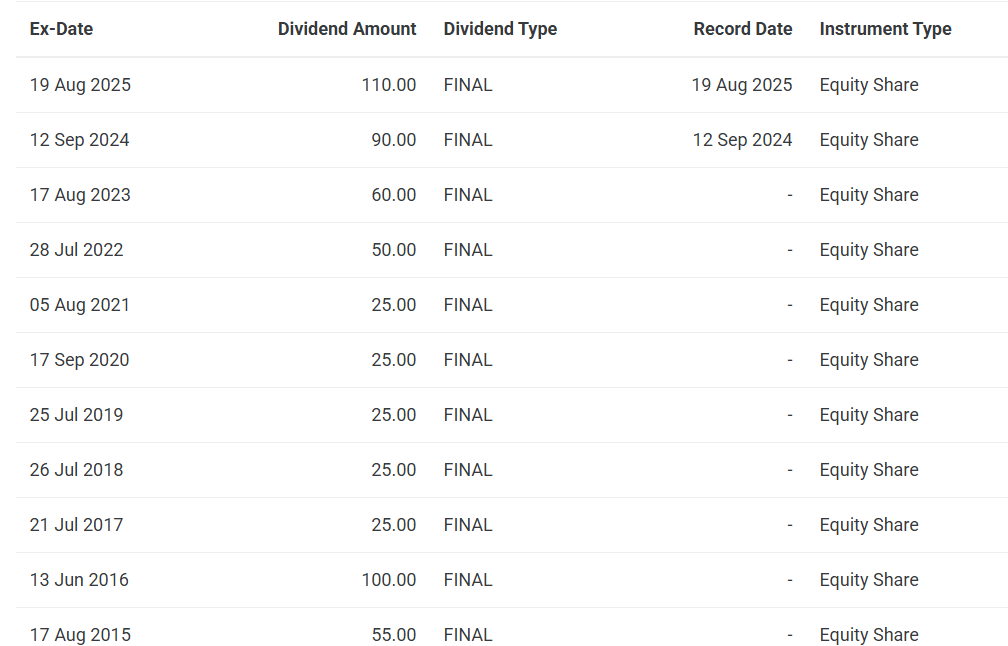The height and width of the screenshot is (646, 1008).
Task: Select the 90.00 dividend amount
Action: point(393,140)
